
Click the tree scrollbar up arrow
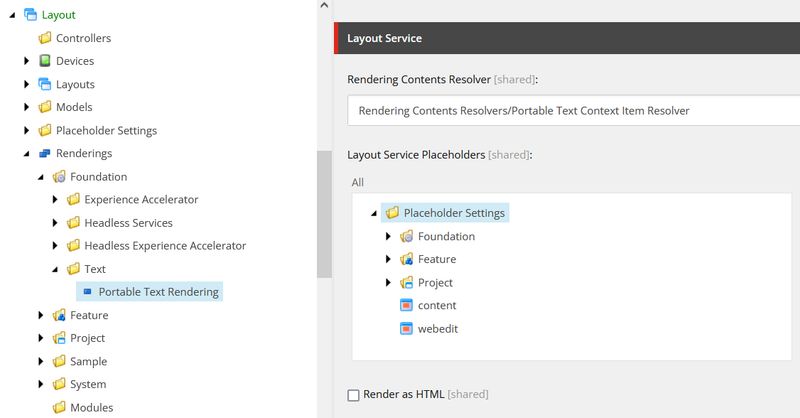coord(324,5)
